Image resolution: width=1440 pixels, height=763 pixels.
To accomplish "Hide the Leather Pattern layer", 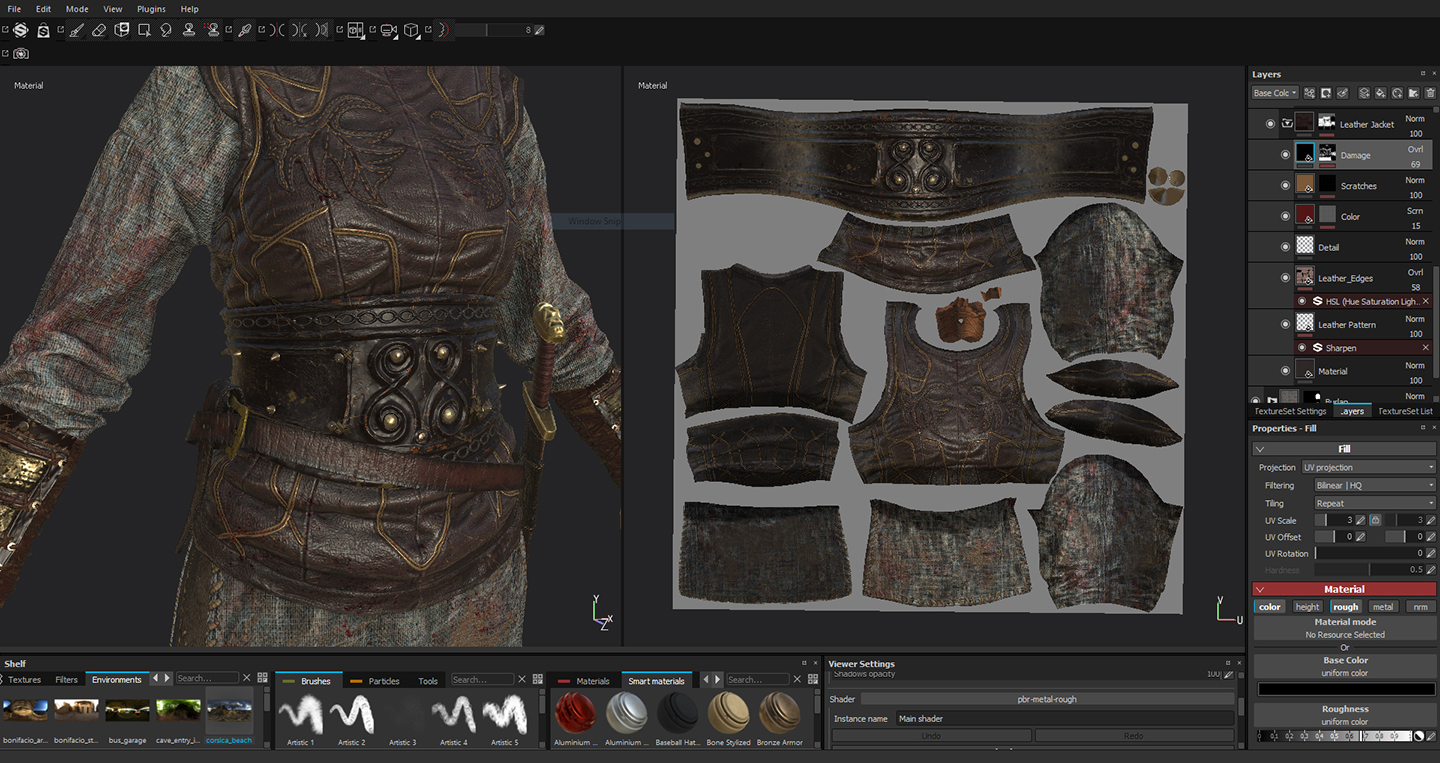I will (x=1286, y=324).
